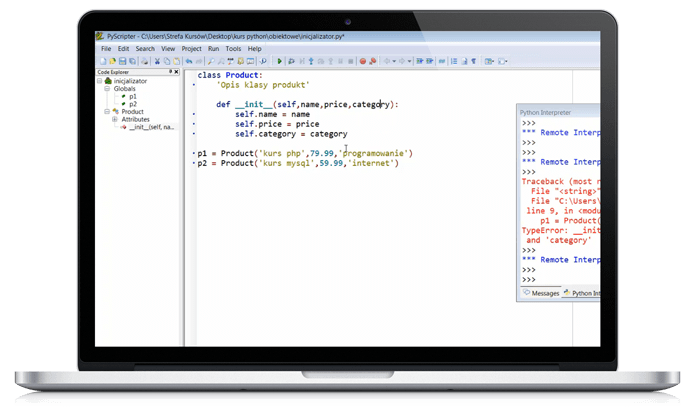
Task: Start debugging with the Debug icon
Action: pos(291,61)
